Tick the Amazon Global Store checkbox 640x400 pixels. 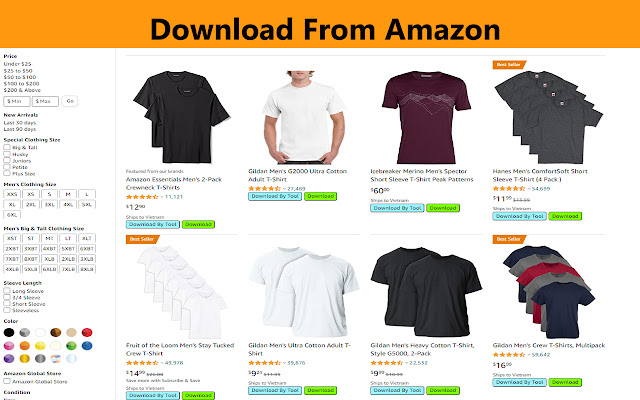pyautogui.click(x=7, y=381)
